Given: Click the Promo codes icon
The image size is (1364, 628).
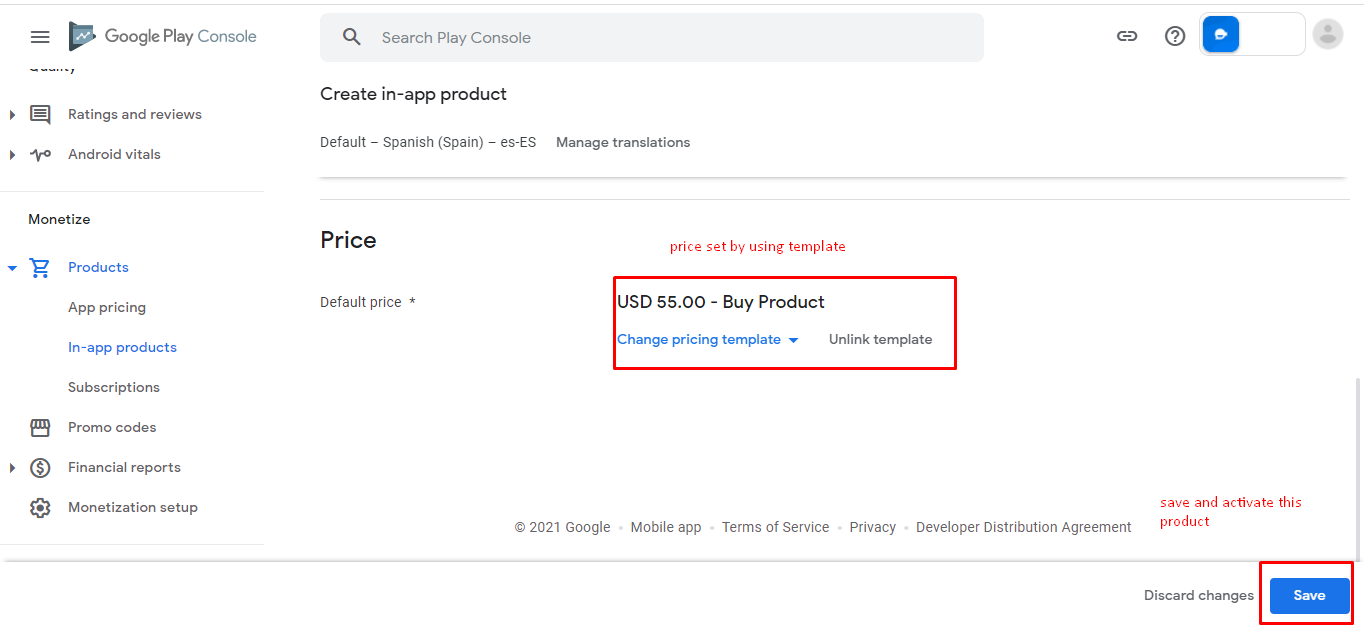Looking at the screenshot, I should click(40, 428).
